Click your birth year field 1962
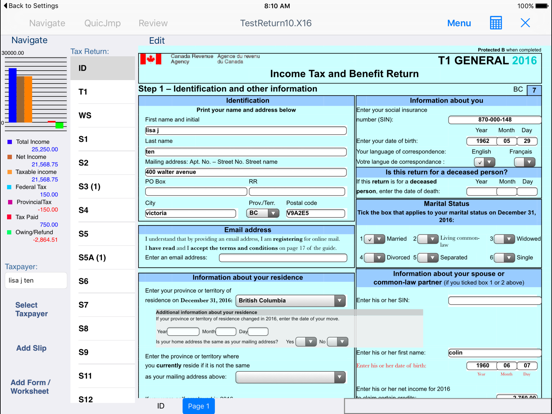The width and height of the screenshot is (552, 414). (481, 141)
